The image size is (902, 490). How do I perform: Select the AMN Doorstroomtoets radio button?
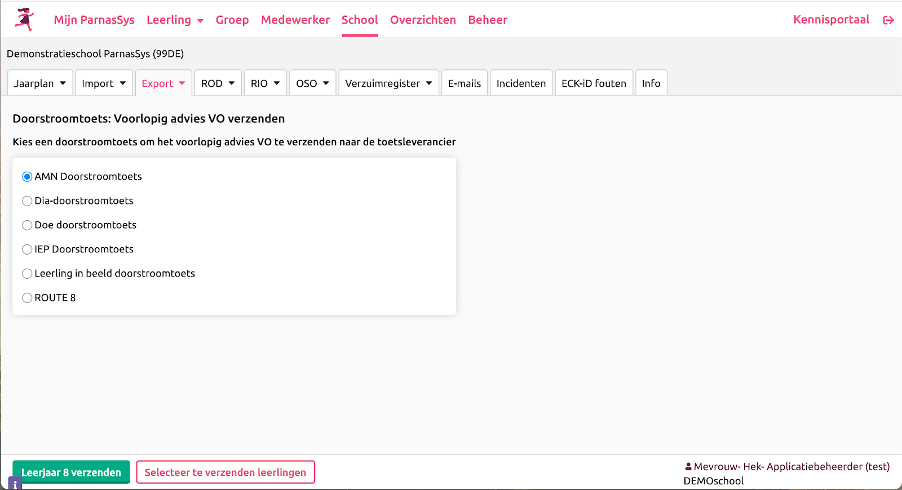pyautogui.click(x=27, y=177)
